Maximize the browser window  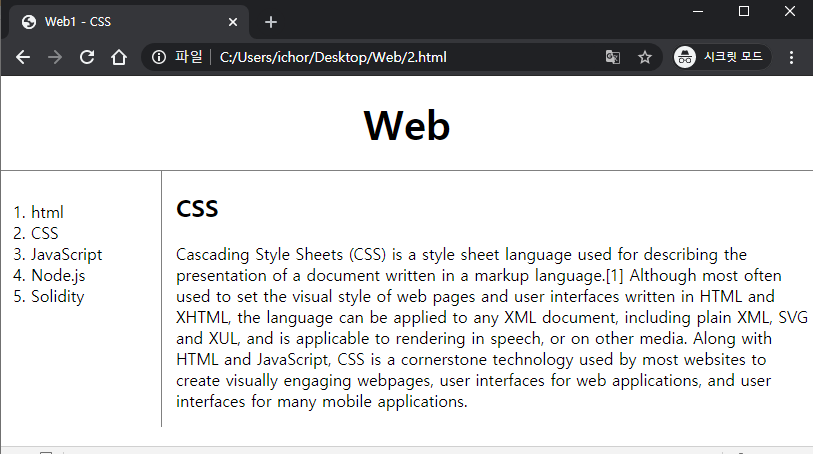[x=744, y=11]
